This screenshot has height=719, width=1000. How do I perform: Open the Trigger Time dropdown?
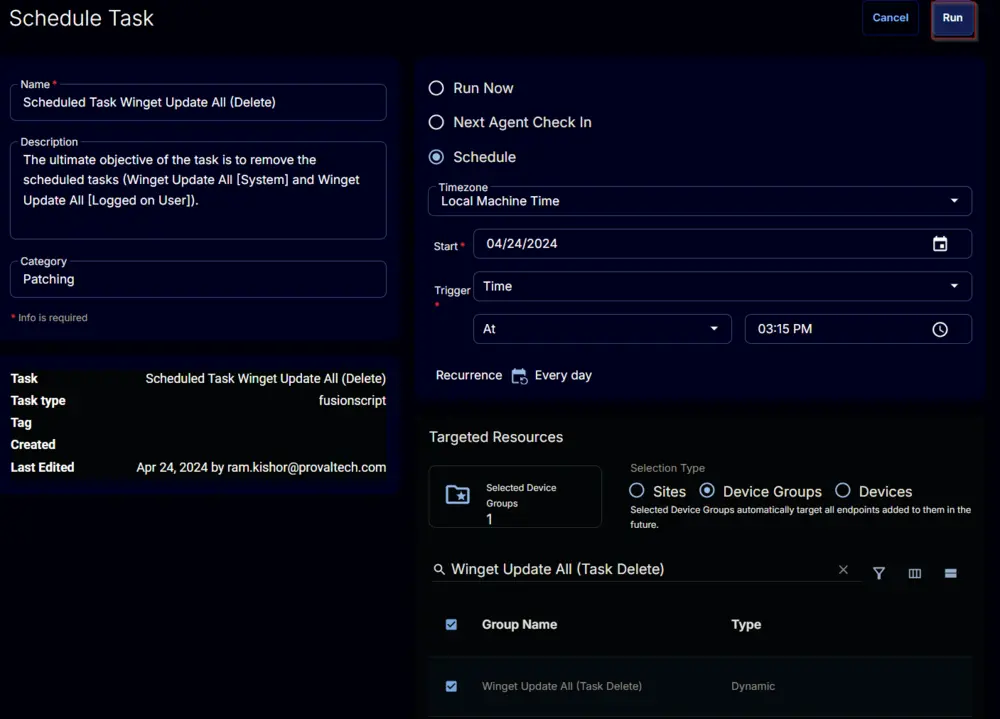tap(722, 286)
